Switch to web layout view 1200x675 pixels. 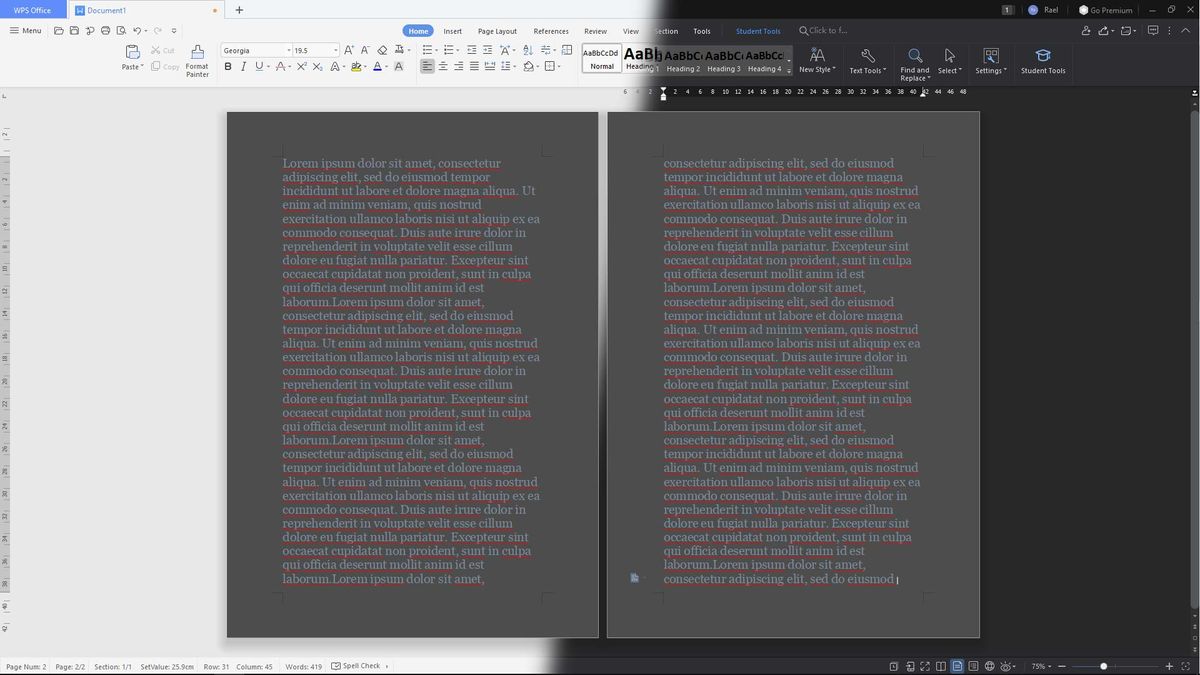pos(989,666)
